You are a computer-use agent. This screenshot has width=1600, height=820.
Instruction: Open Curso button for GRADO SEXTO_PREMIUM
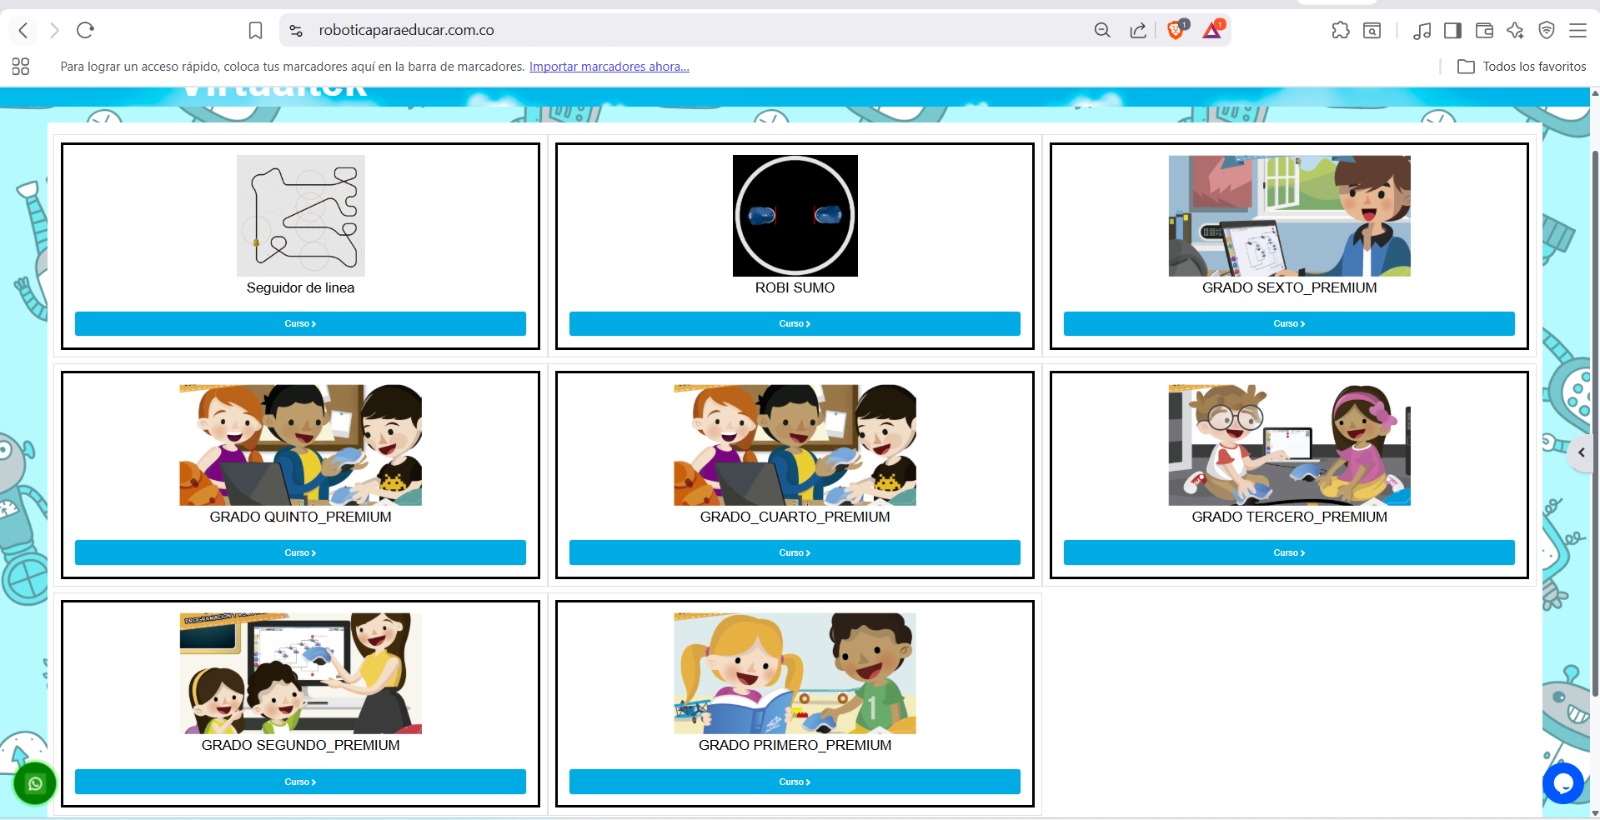(x=1289, y=324)
